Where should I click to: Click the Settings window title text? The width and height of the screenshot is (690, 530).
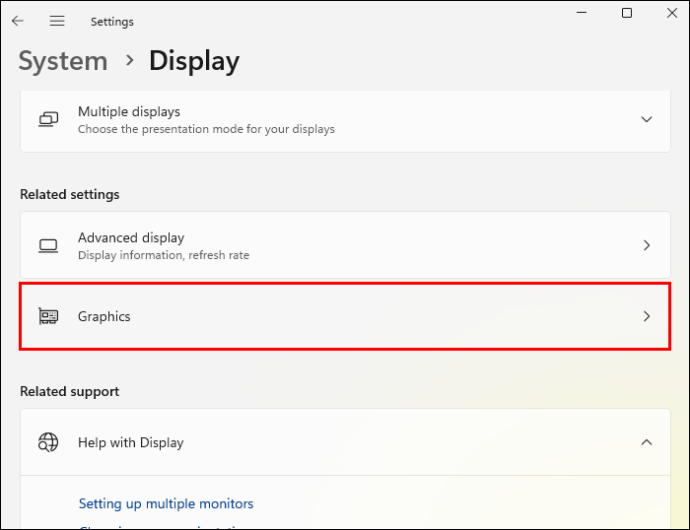click(112, 22)
